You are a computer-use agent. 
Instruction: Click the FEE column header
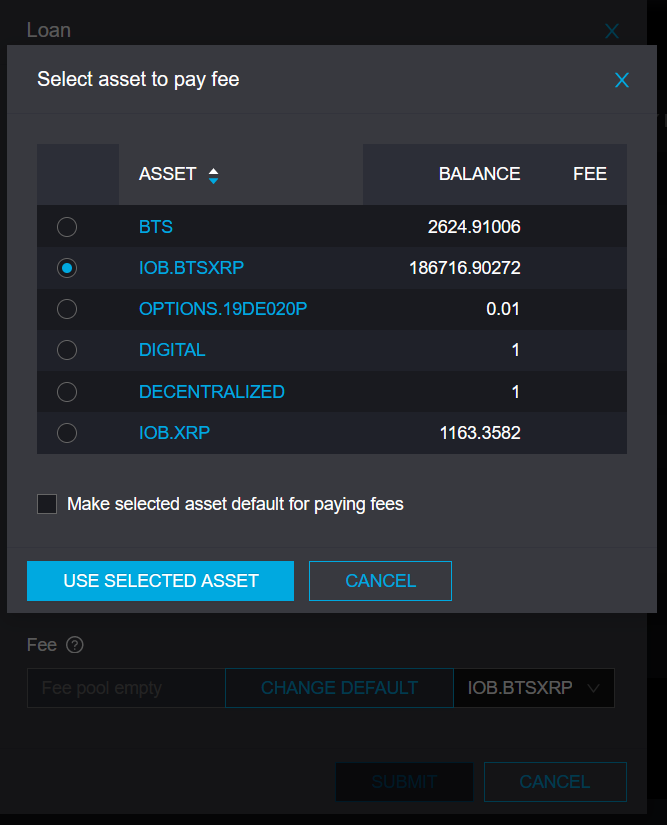click(x=590, y=174)
